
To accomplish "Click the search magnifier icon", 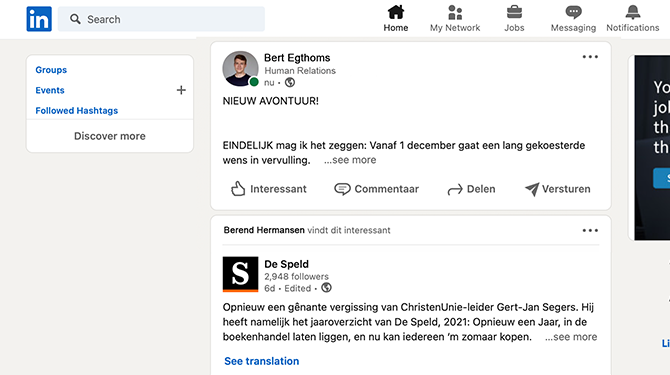I will [75, 19].
